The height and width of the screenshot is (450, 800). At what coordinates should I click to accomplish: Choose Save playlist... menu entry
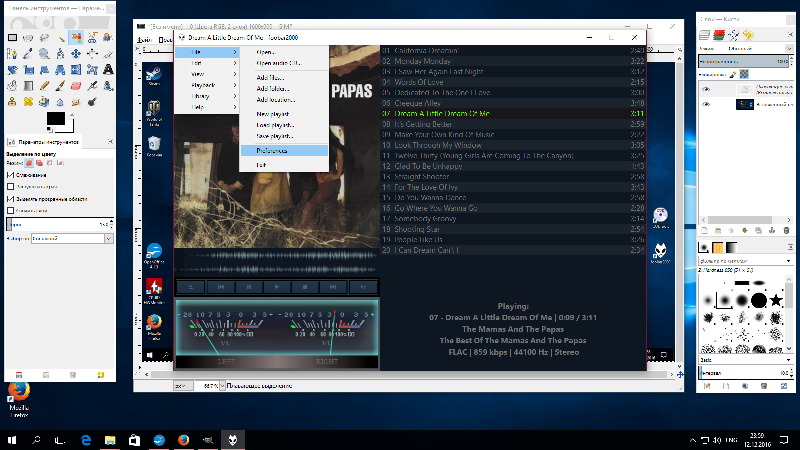pyautogui.click(x=284, y=136)
